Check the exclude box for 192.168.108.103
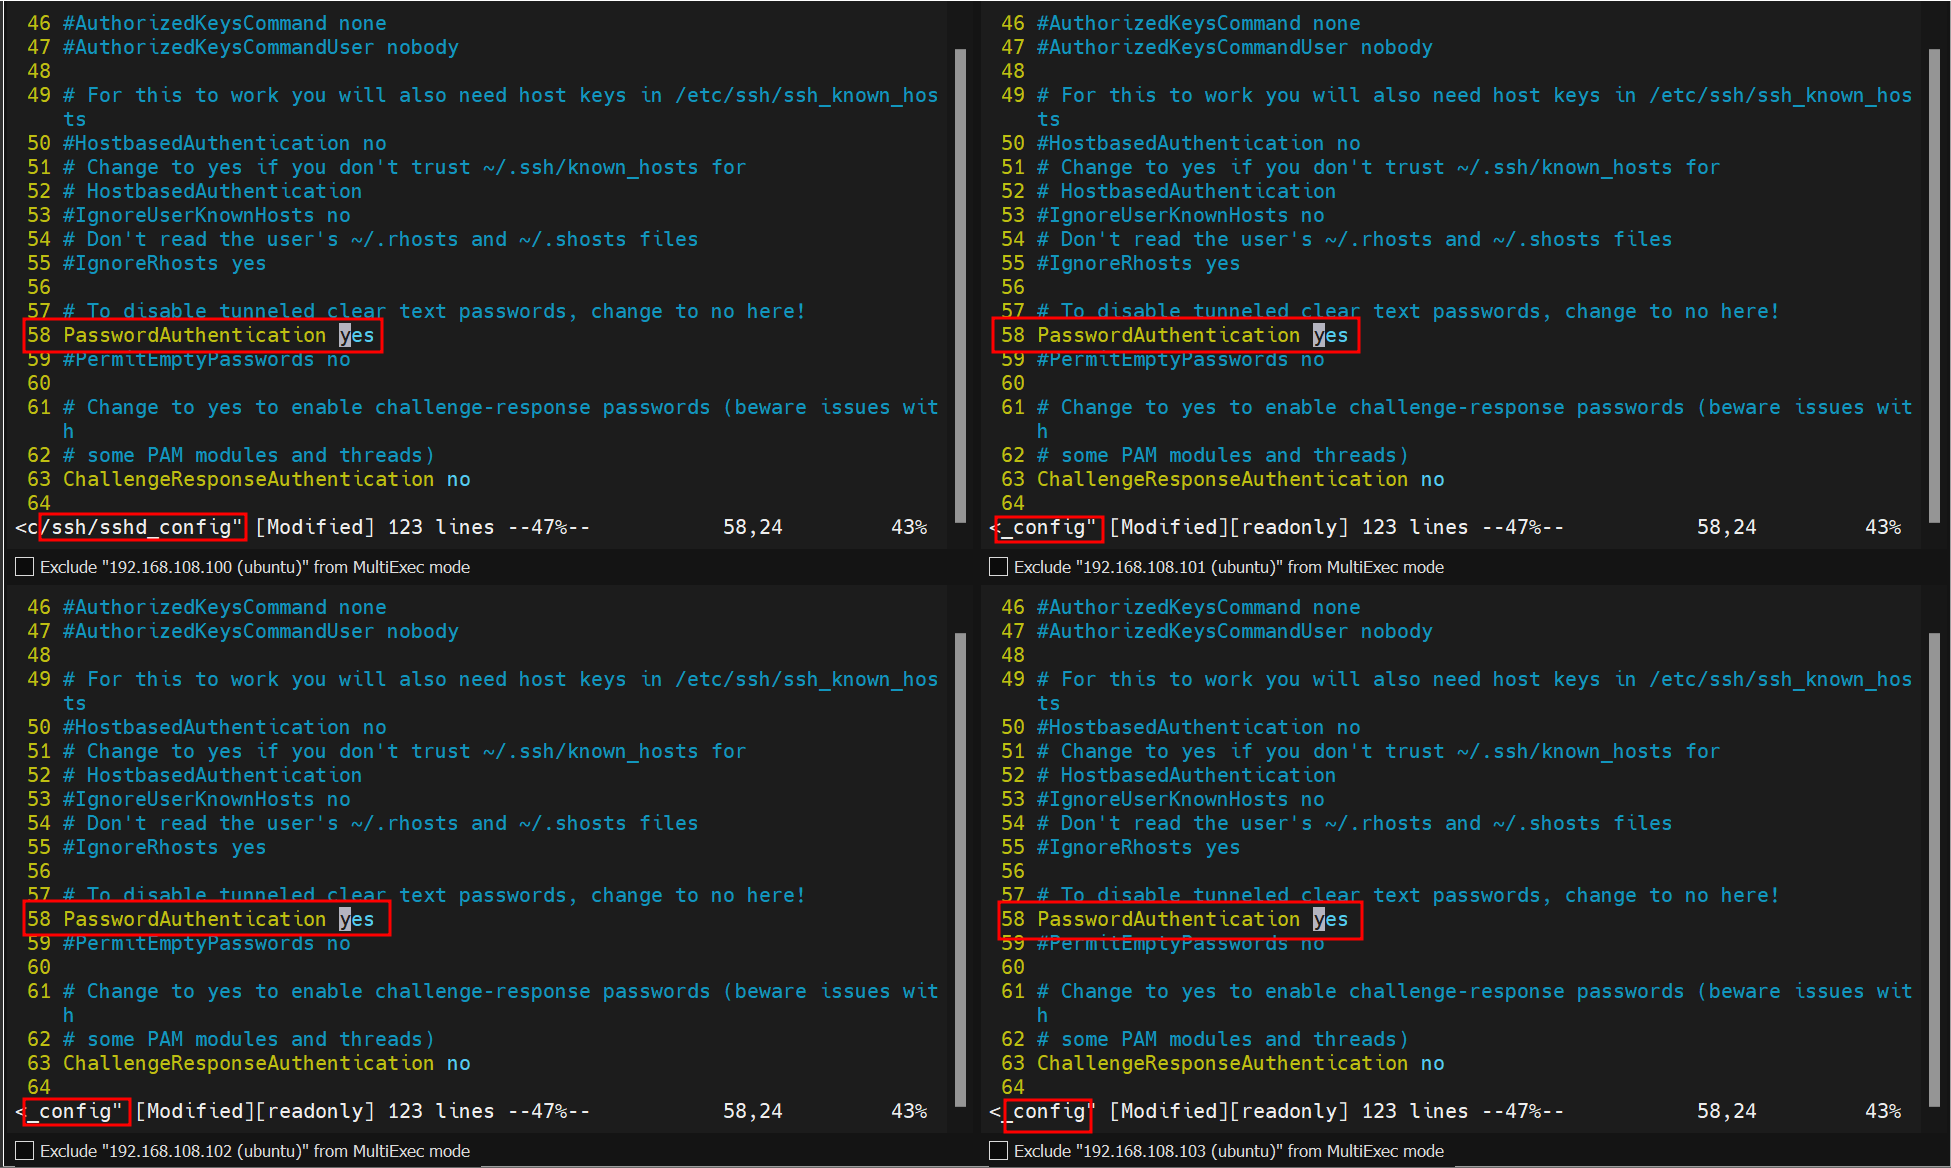 coord(998,1151)
